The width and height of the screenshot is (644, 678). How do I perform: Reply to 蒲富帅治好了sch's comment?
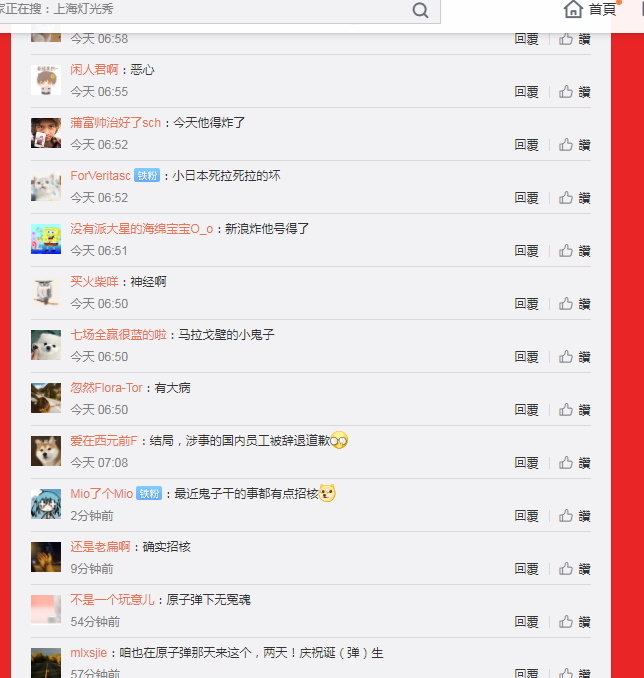(526, 145)
